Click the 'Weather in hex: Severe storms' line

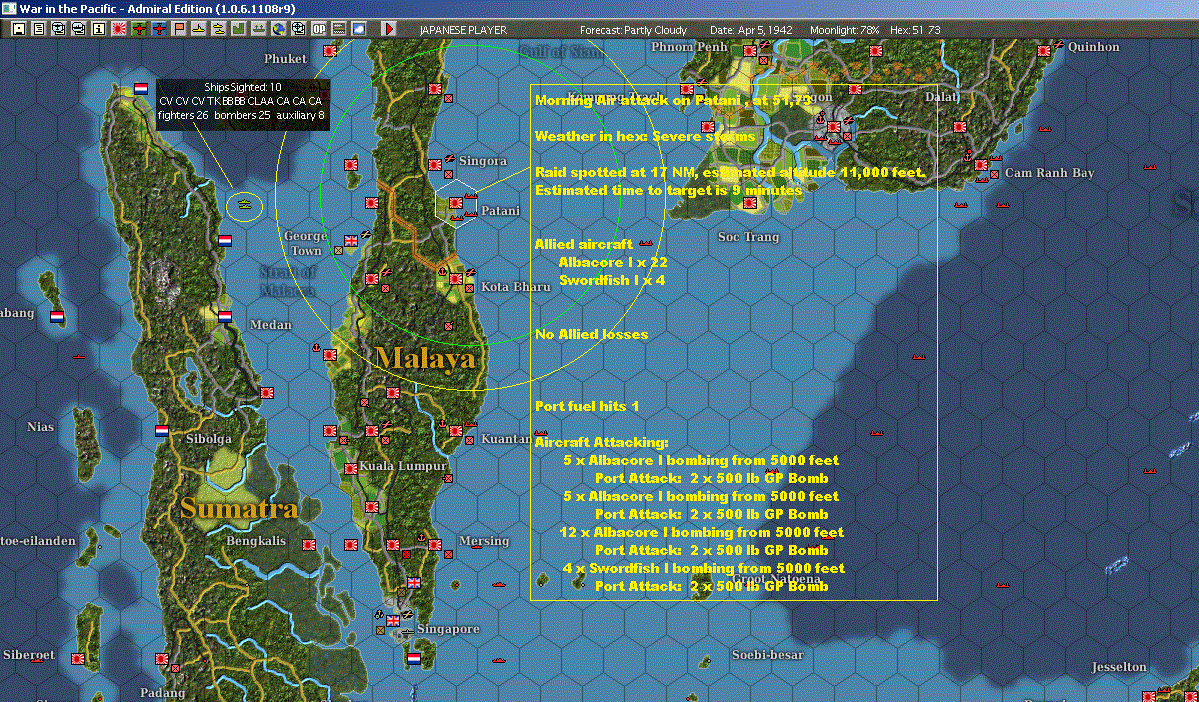645,136
